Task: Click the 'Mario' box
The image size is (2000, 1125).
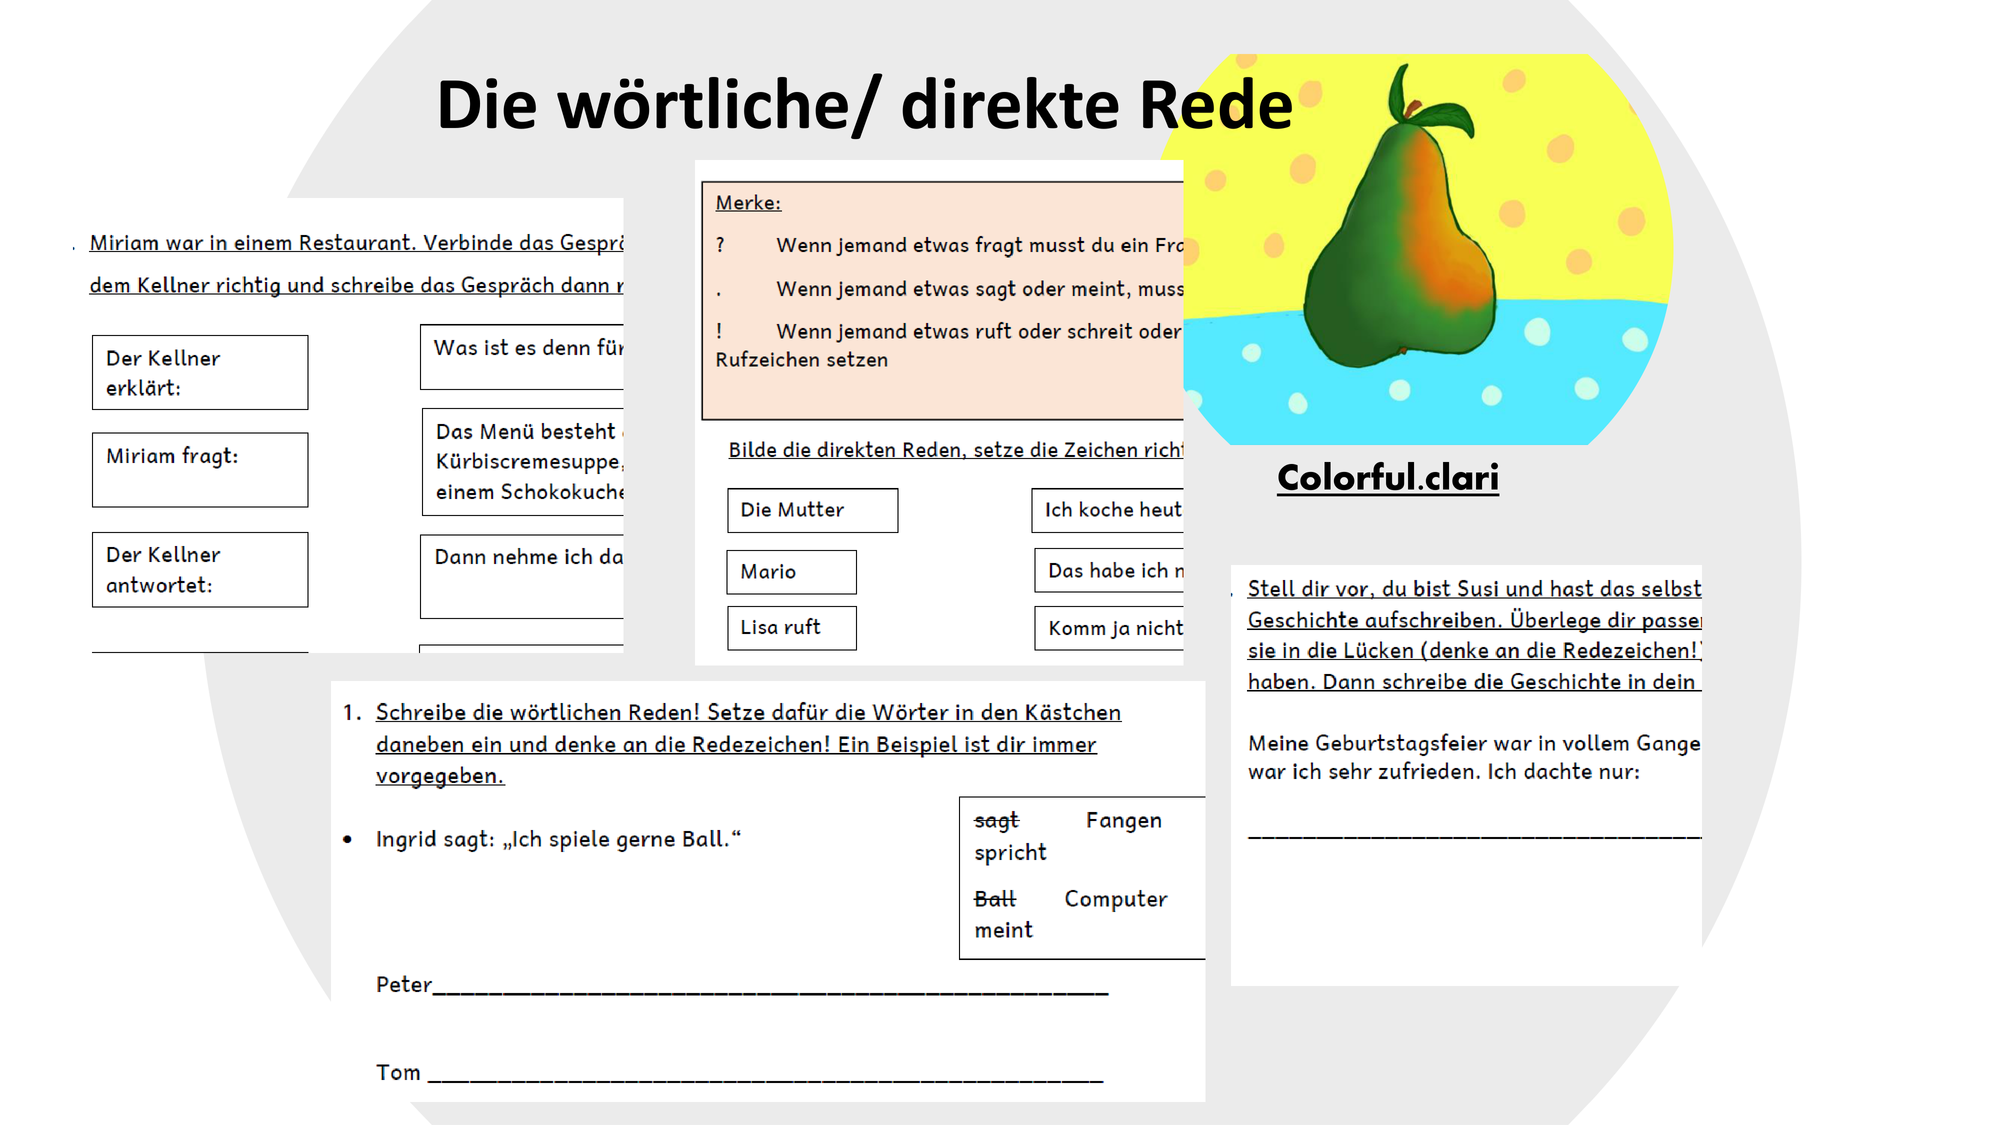Action: coord(791,572)
